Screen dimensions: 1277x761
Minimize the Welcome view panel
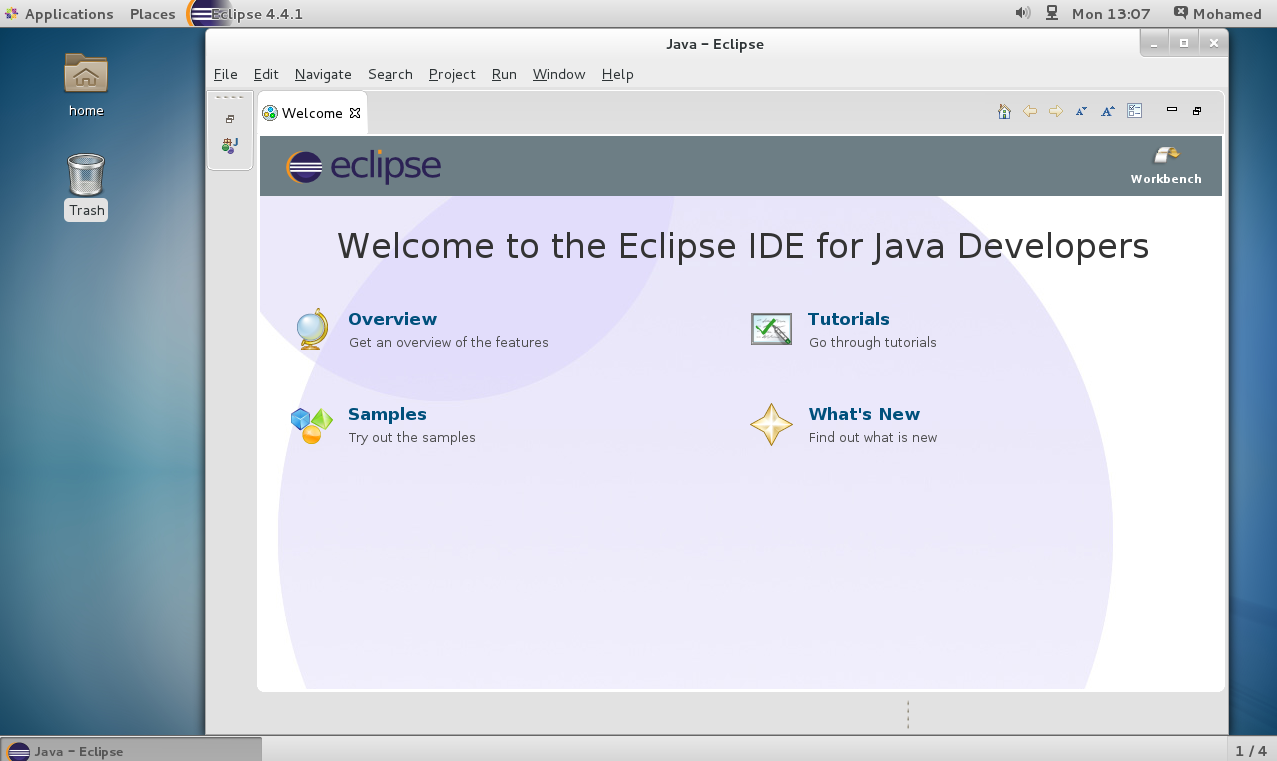pyautogui.click(x=1172, y=110)
